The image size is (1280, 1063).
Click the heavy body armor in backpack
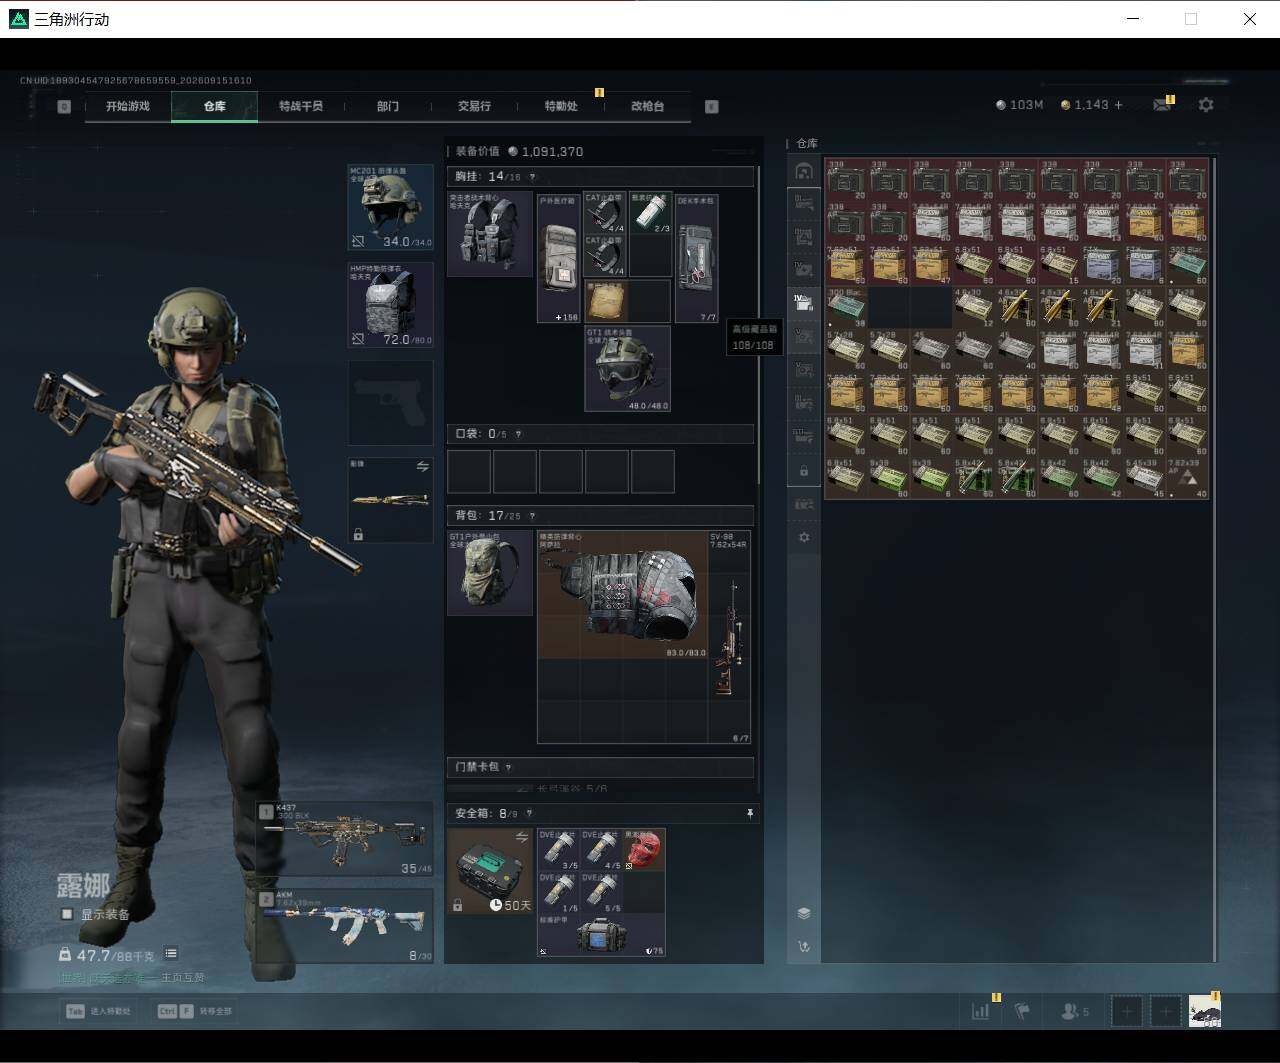tap(622, 594)
